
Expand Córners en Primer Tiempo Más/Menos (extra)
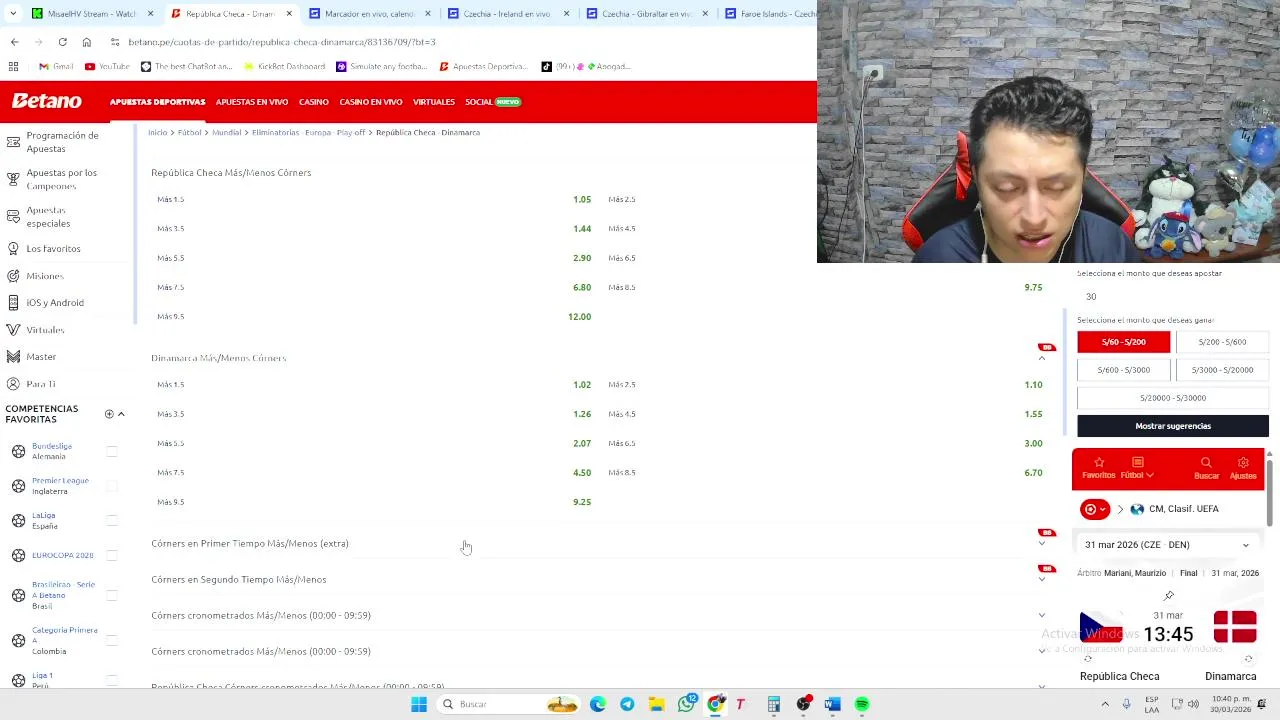[1042, 543]
